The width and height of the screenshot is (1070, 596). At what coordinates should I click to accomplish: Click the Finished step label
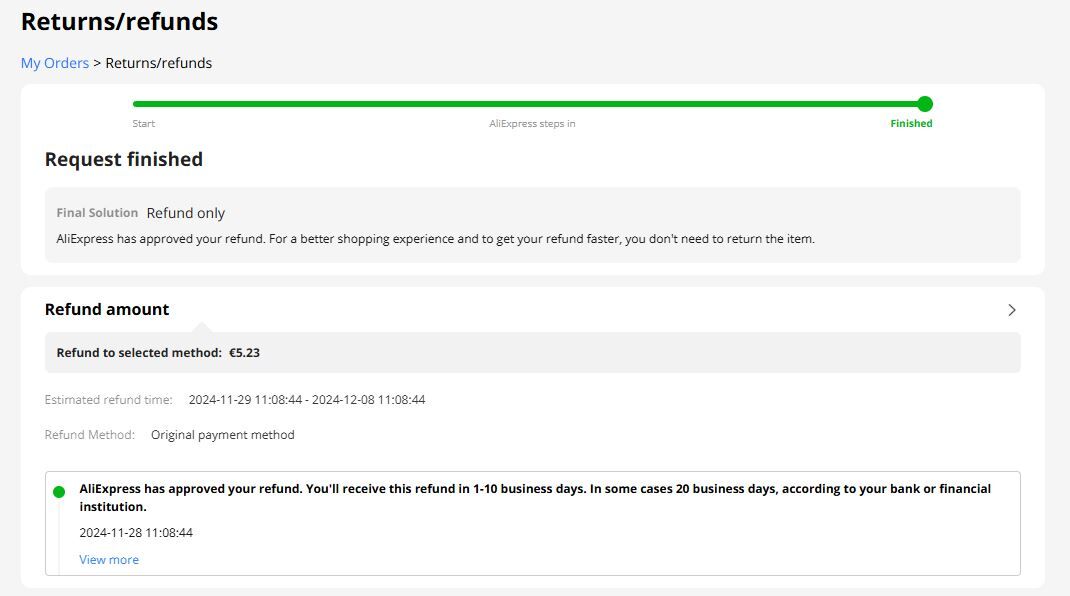click(911, 124)
